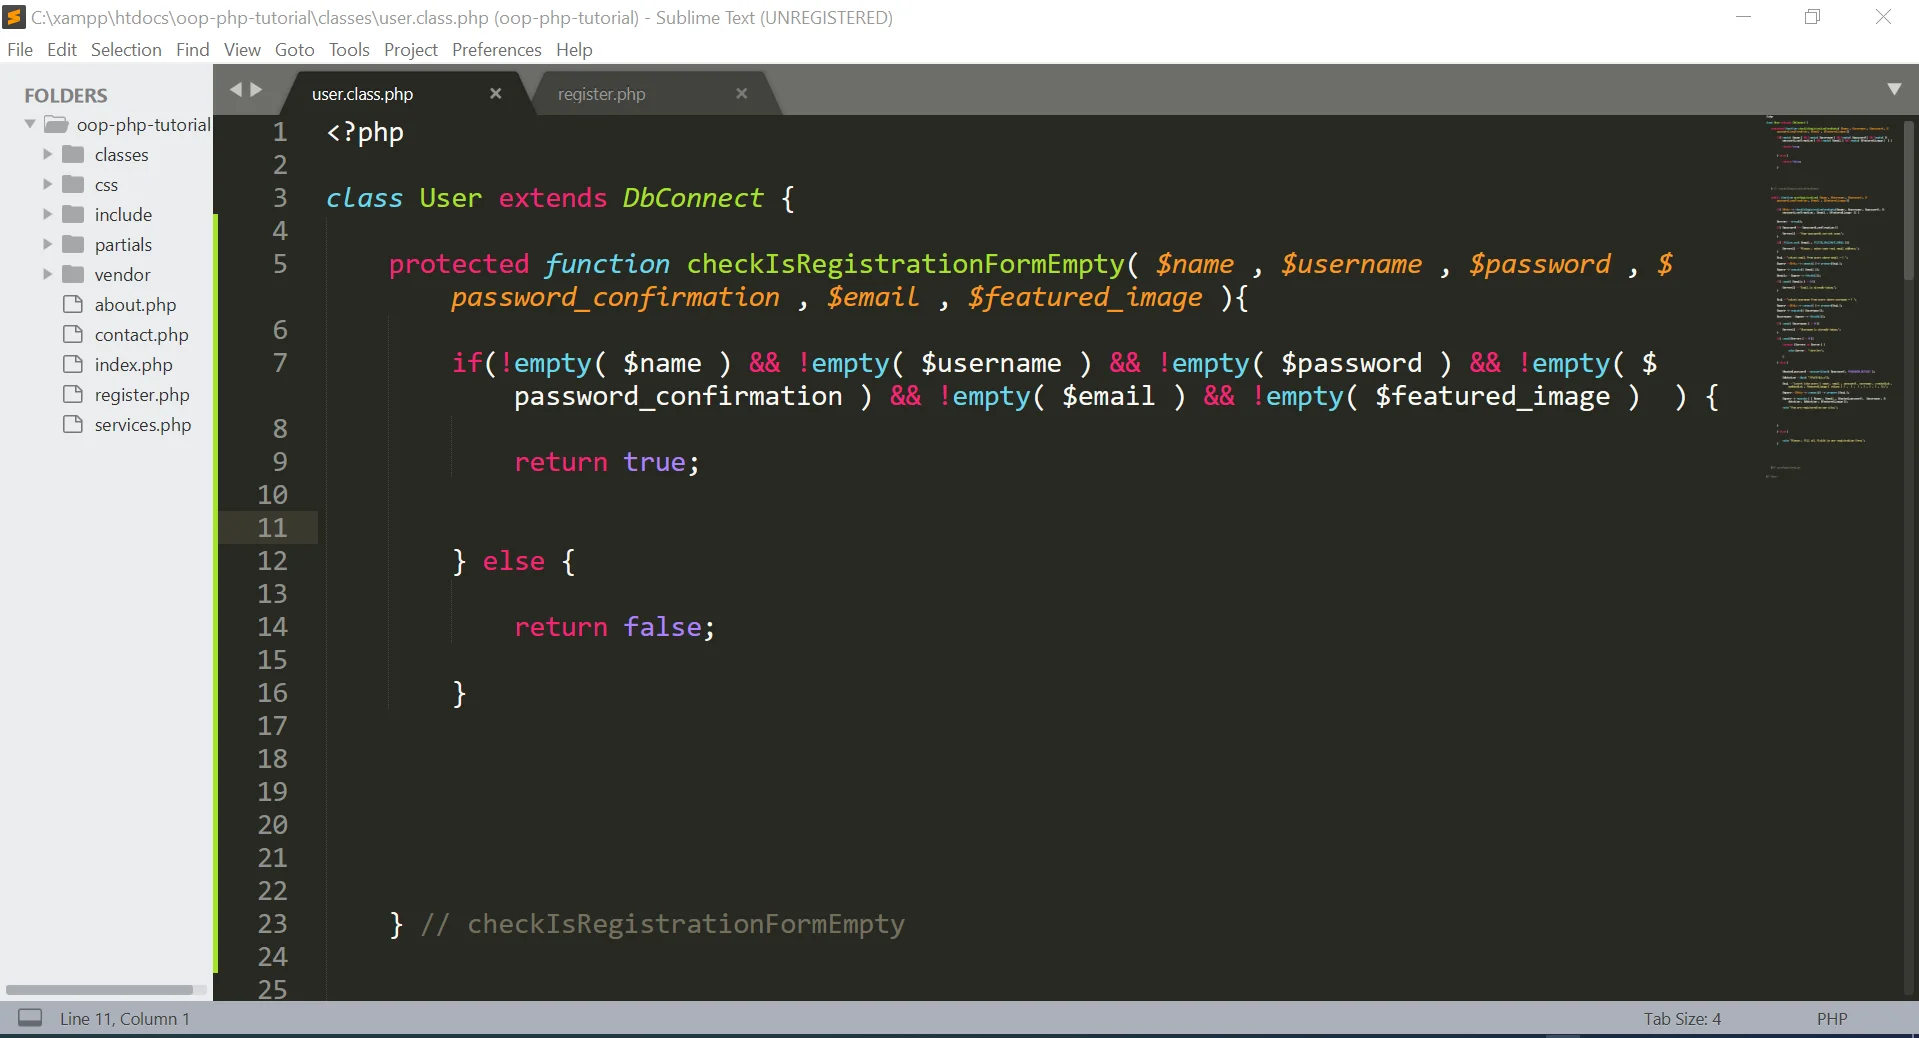Select the partials folder icon
This screenshot has width=1919, height=1038.
click(x=73, y=244)
